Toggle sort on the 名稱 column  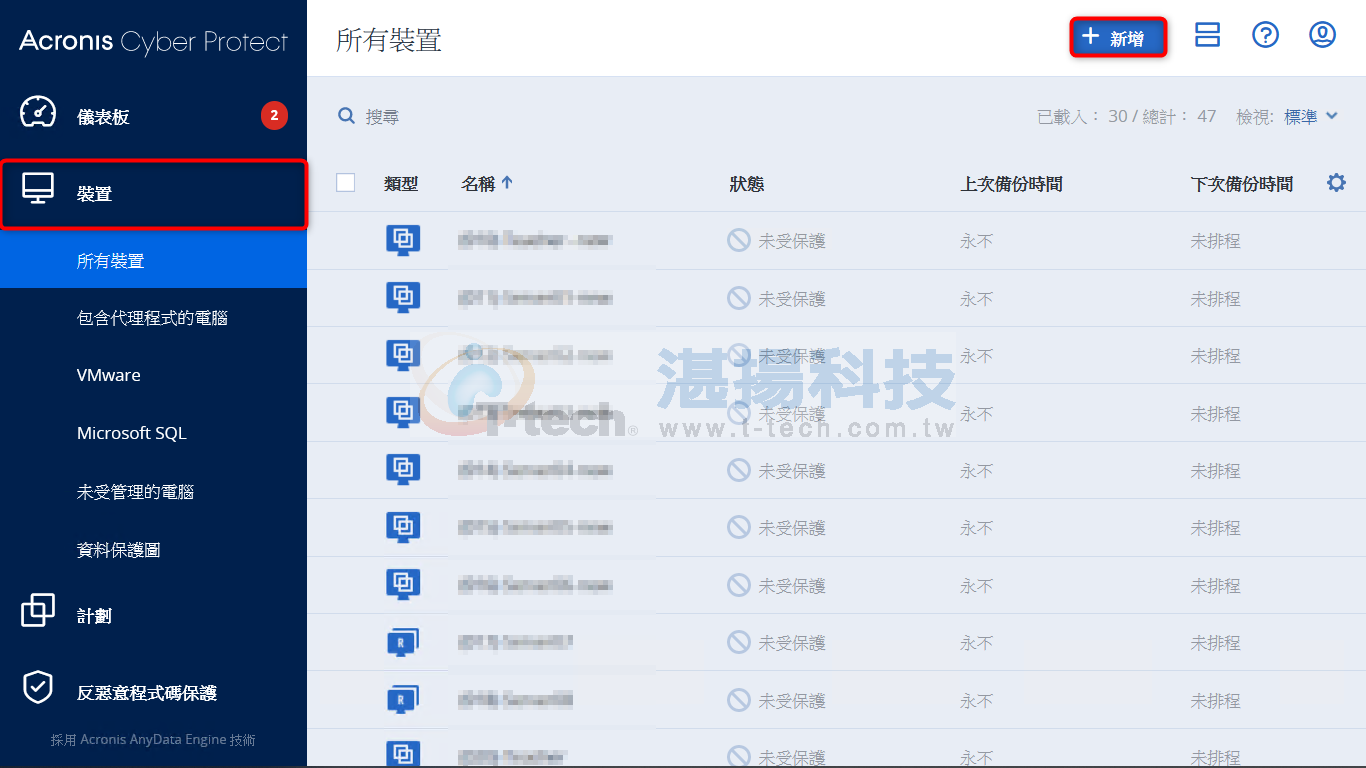pos(487,184)
